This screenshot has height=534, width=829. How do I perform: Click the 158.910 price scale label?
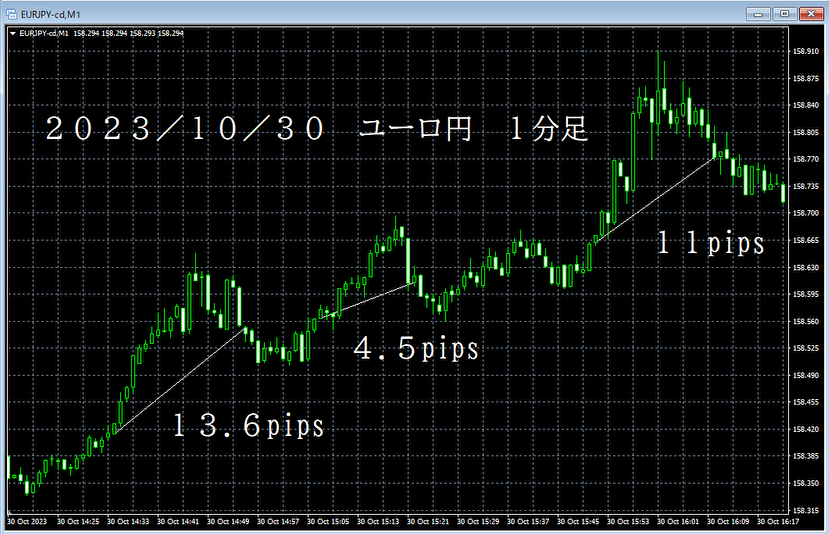(x=806, y=51)
